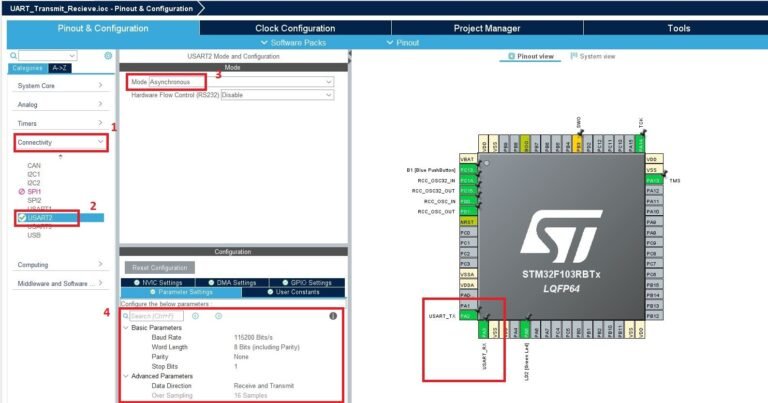Expand the System Core category
The height and width of the screenshot is (403, 768).
[x=60, y=85]
